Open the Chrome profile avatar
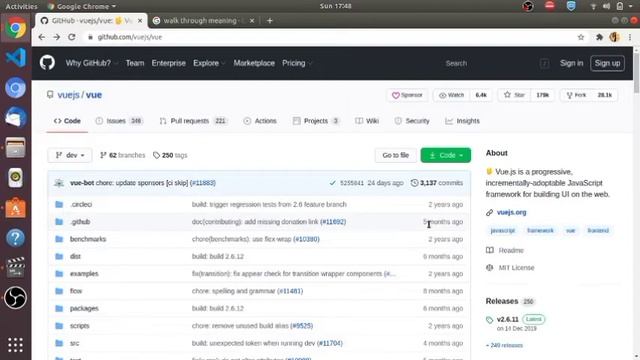This screenshot has width=640, height=360. point(614,37)
